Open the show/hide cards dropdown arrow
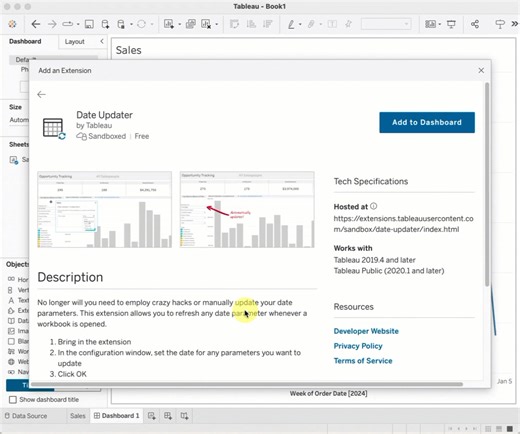520x434 pixels. pyautogui.click(x=440, y=24)
